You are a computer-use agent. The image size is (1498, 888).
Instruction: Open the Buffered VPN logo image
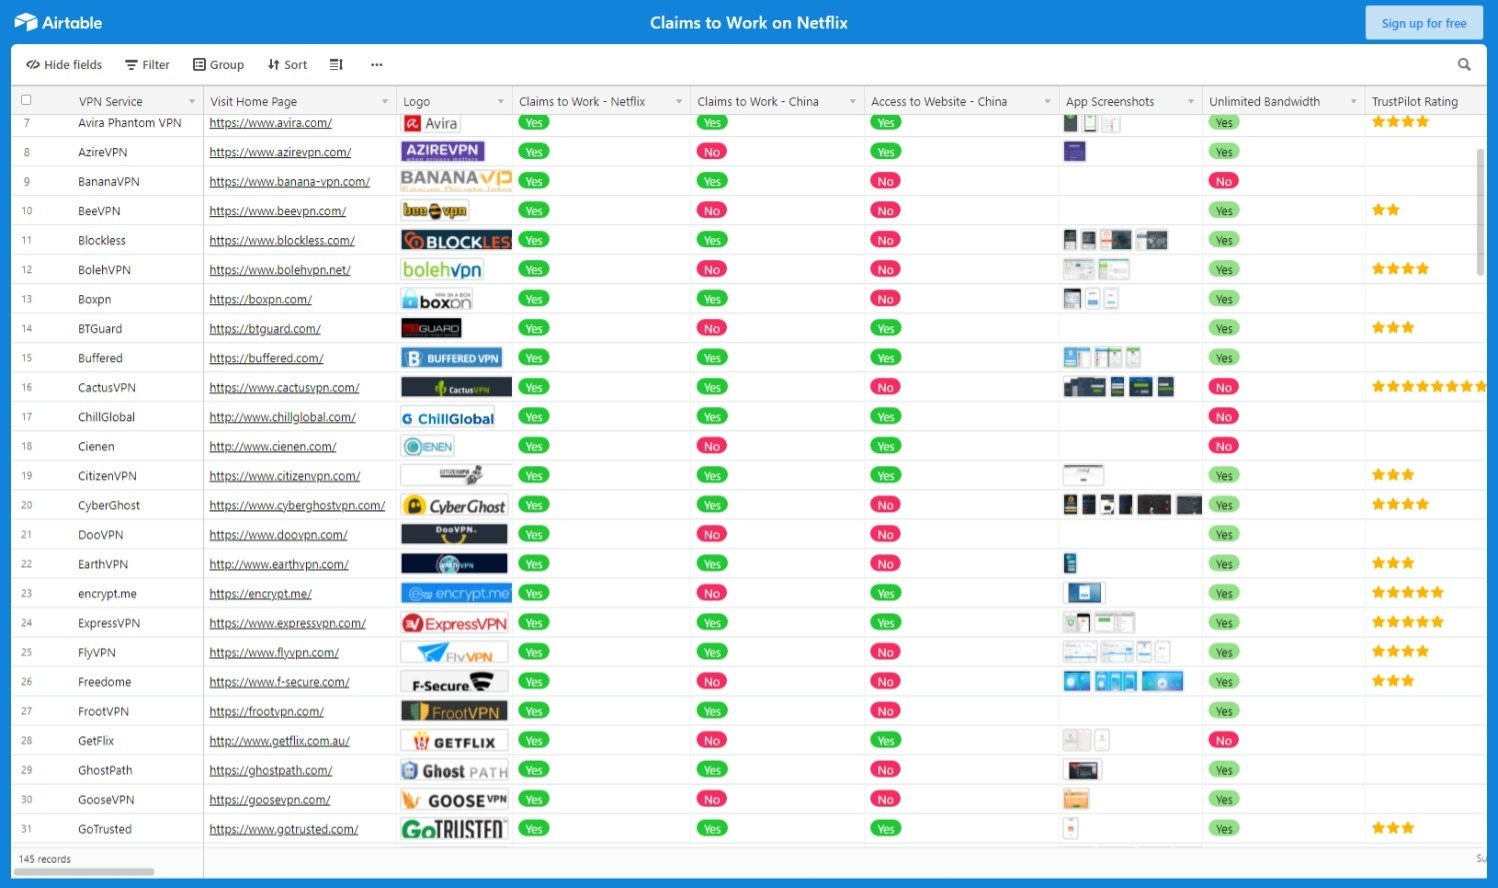click(452, 358)
